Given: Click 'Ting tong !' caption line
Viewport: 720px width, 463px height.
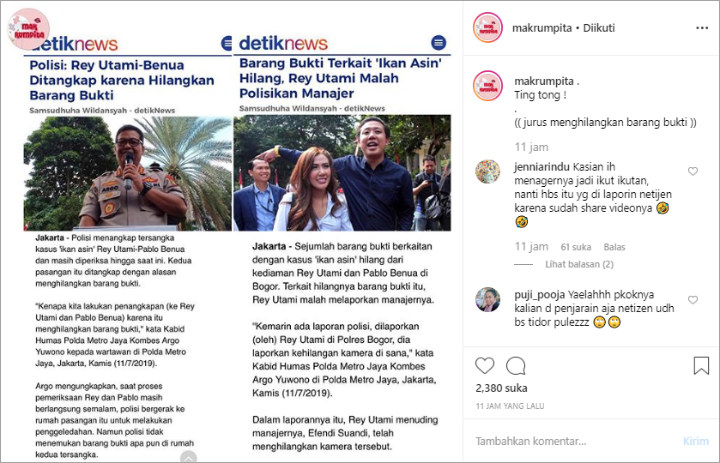Looking at the screenshot, I should tap(540, 95).
